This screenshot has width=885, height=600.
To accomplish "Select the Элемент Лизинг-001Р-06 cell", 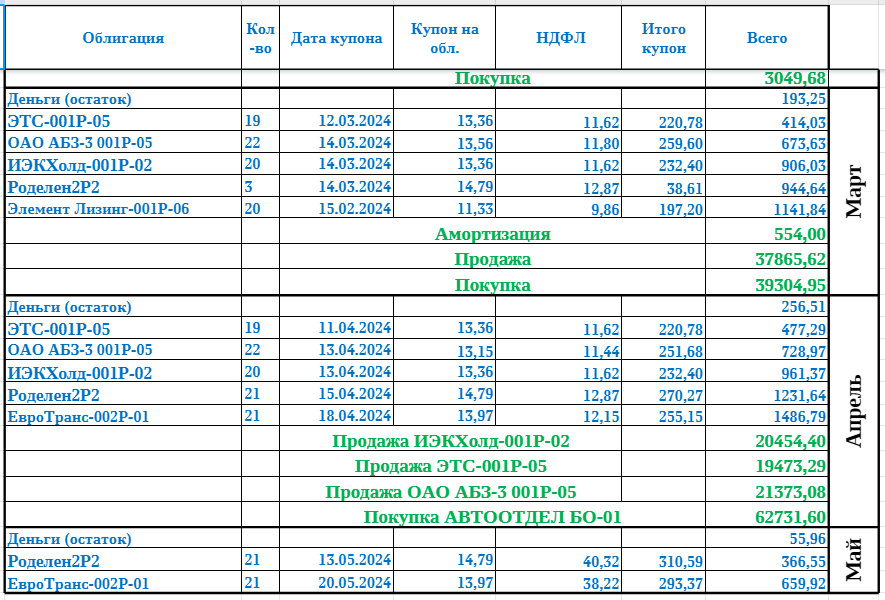I will click(98, 209).
